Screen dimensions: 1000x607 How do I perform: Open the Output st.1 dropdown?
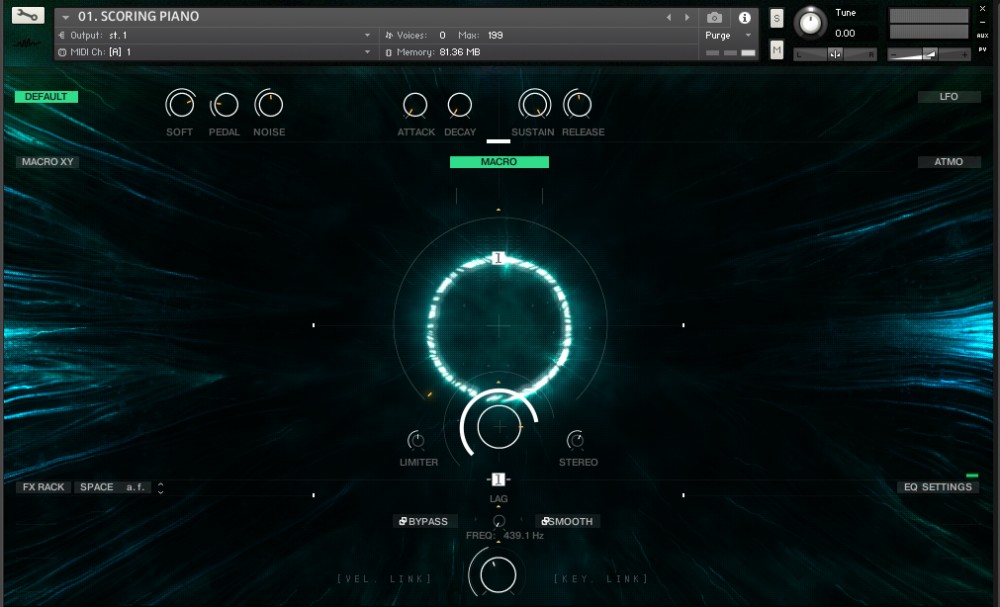click(x=210, y=34)
